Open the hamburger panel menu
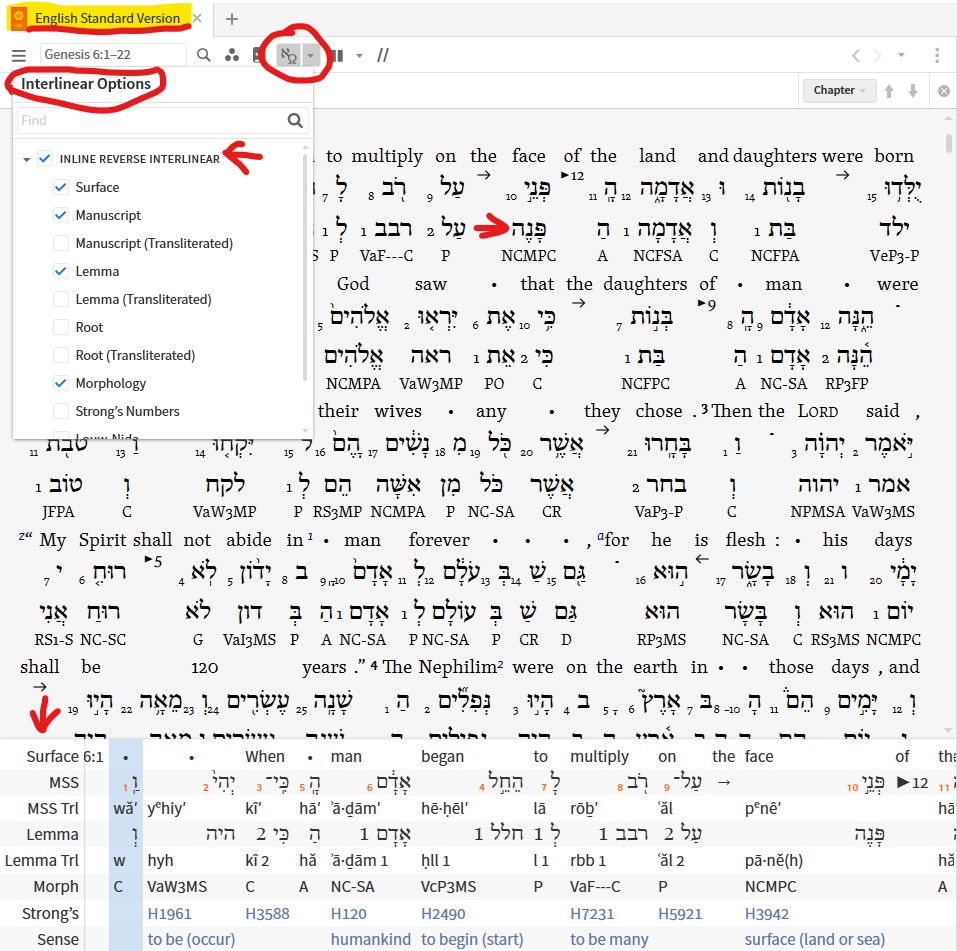This screenshot has height=951, width=957. click(x=19, y=56)
